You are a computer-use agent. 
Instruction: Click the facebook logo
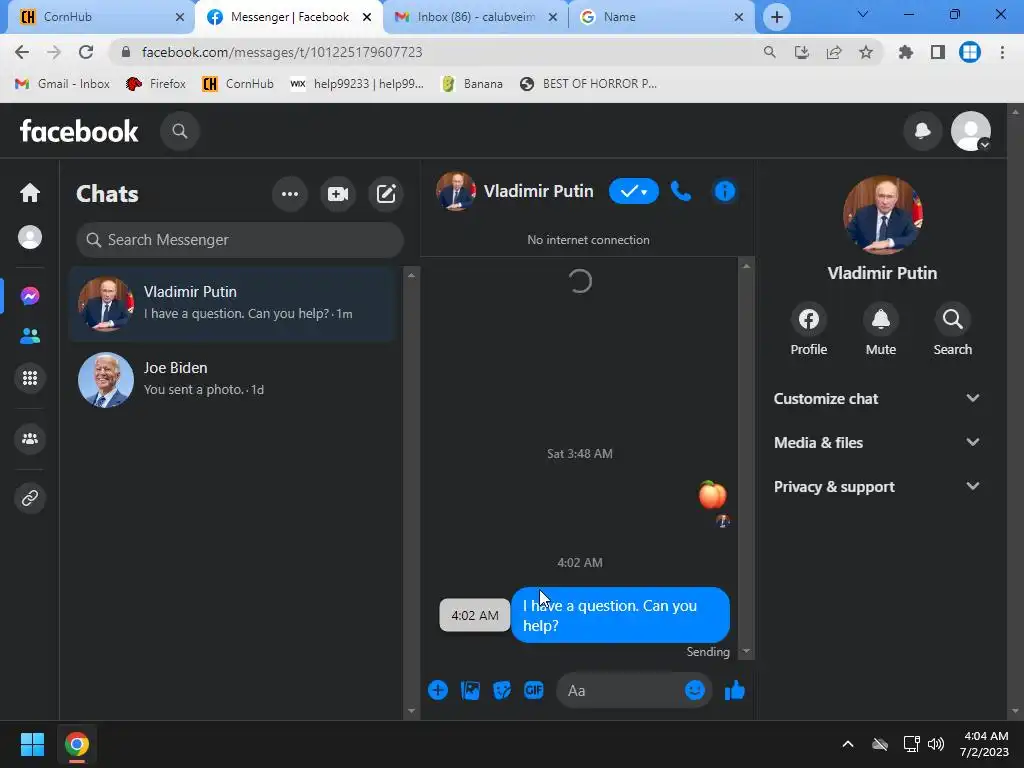click(x=79, y=131)
